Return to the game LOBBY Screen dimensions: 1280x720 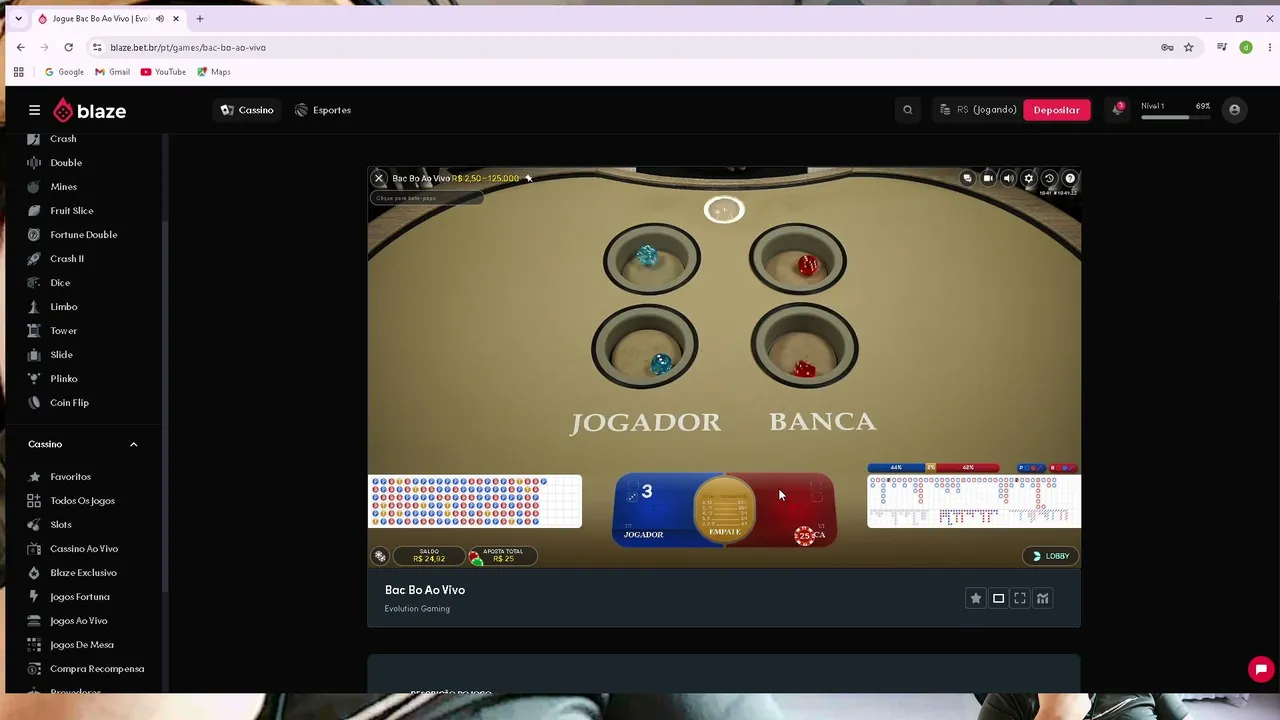pos(1051,556)
